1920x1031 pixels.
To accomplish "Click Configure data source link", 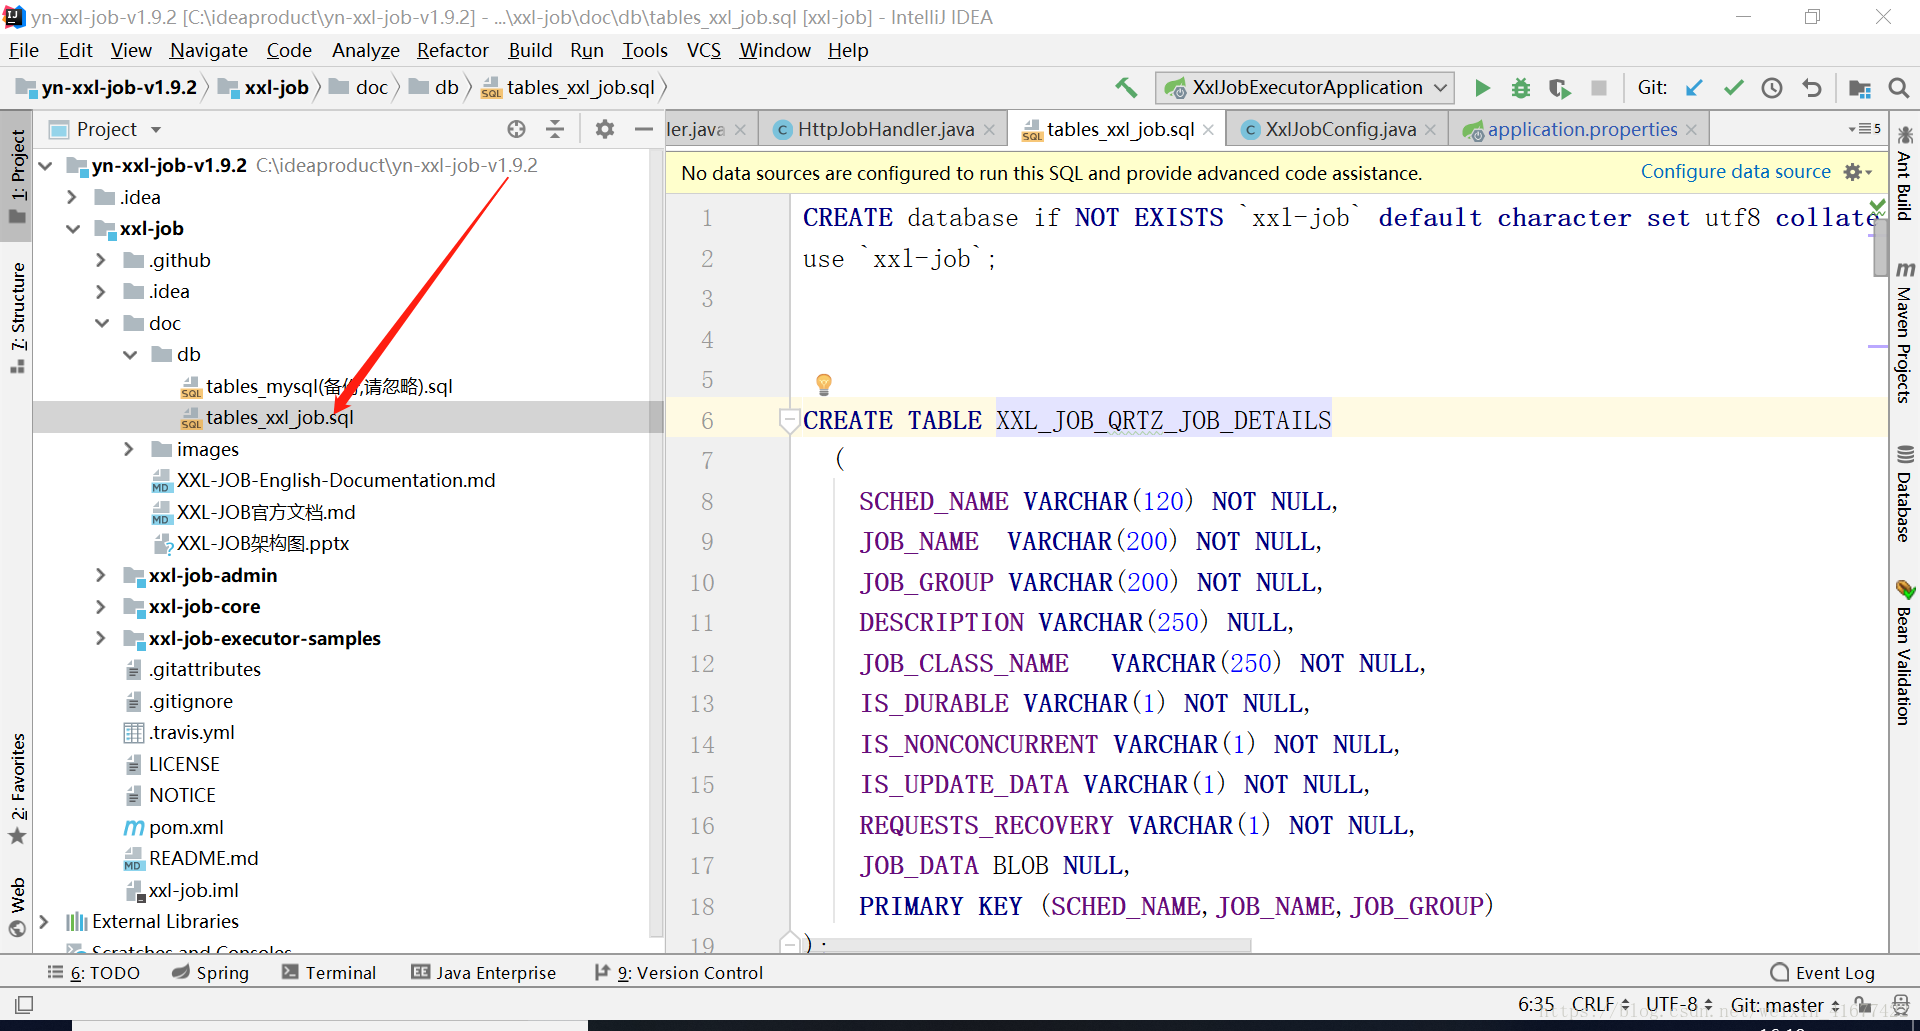I will coord(1735,172).
